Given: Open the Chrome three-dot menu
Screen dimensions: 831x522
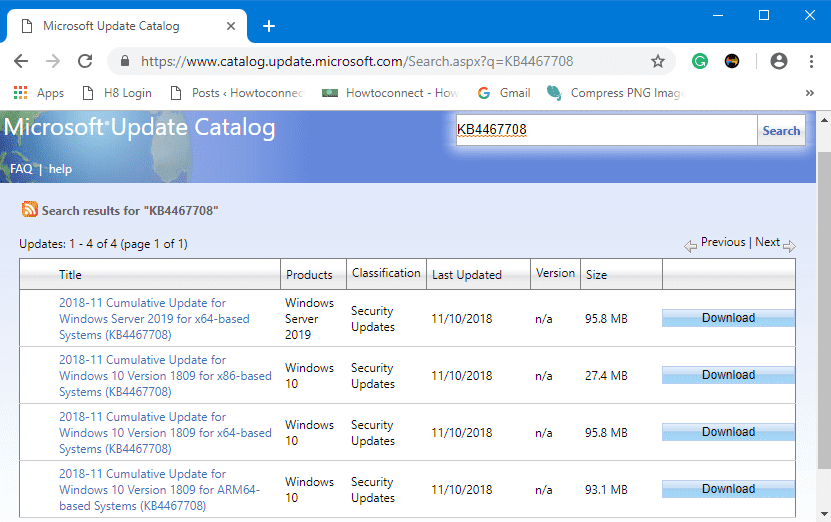Looking at the screenshot, I should pos(811,61).
